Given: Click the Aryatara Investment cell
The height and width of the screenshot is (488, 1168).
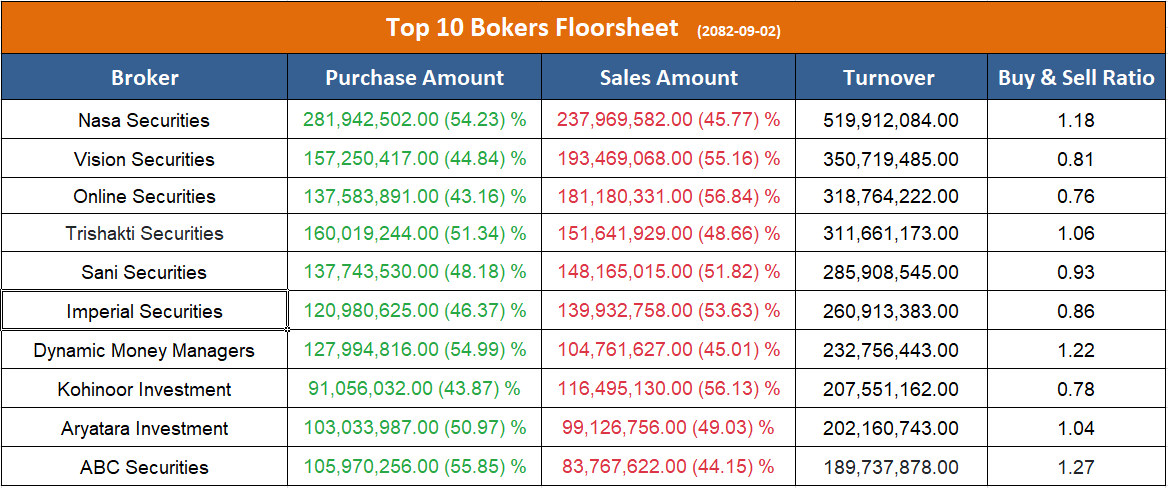Looking at the screenshot, I should point(144,429).
